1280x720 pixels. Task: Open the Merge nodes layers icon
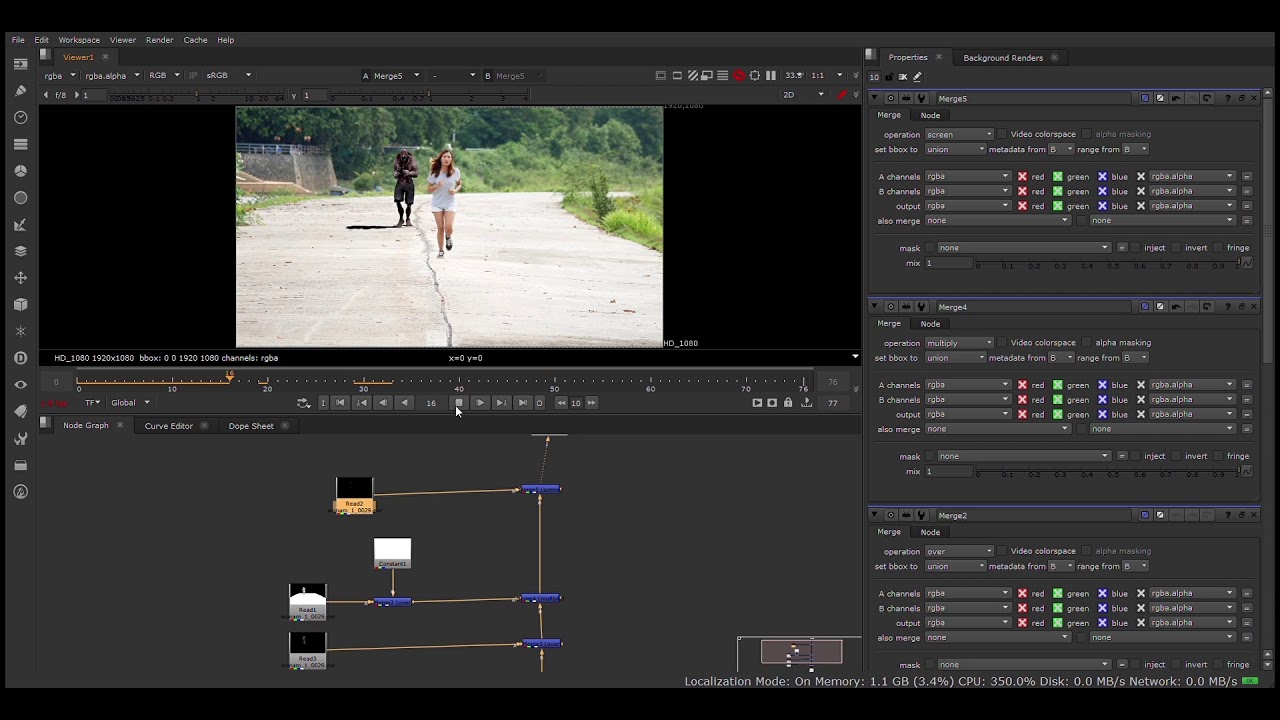tap(20, 251)
